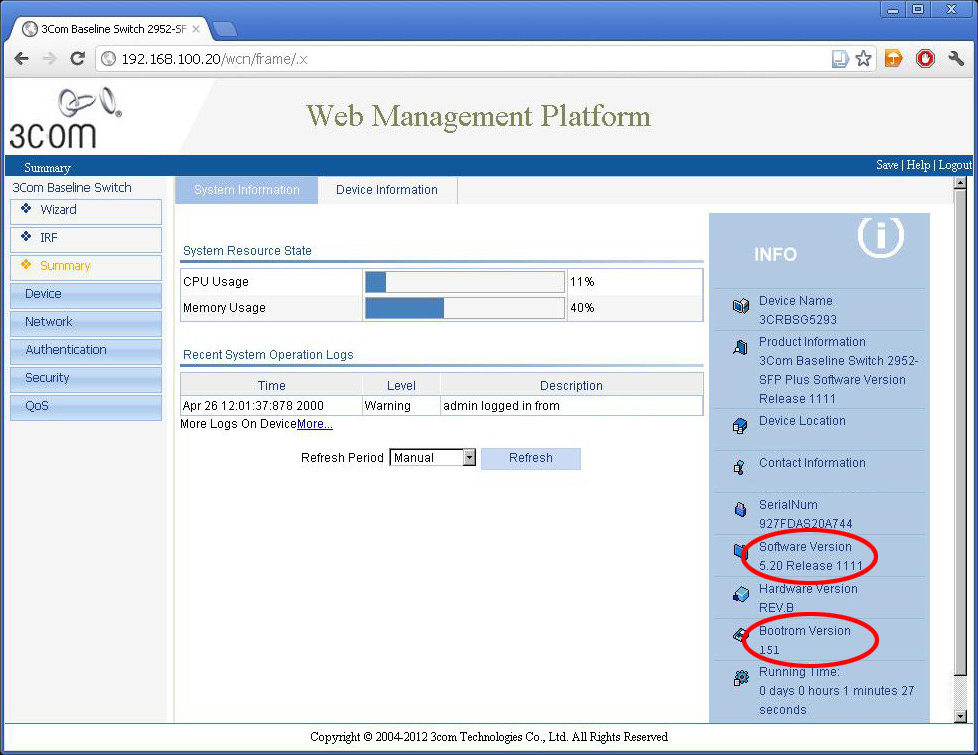Click the address bar URL field
978x755 pixels.
462,59
